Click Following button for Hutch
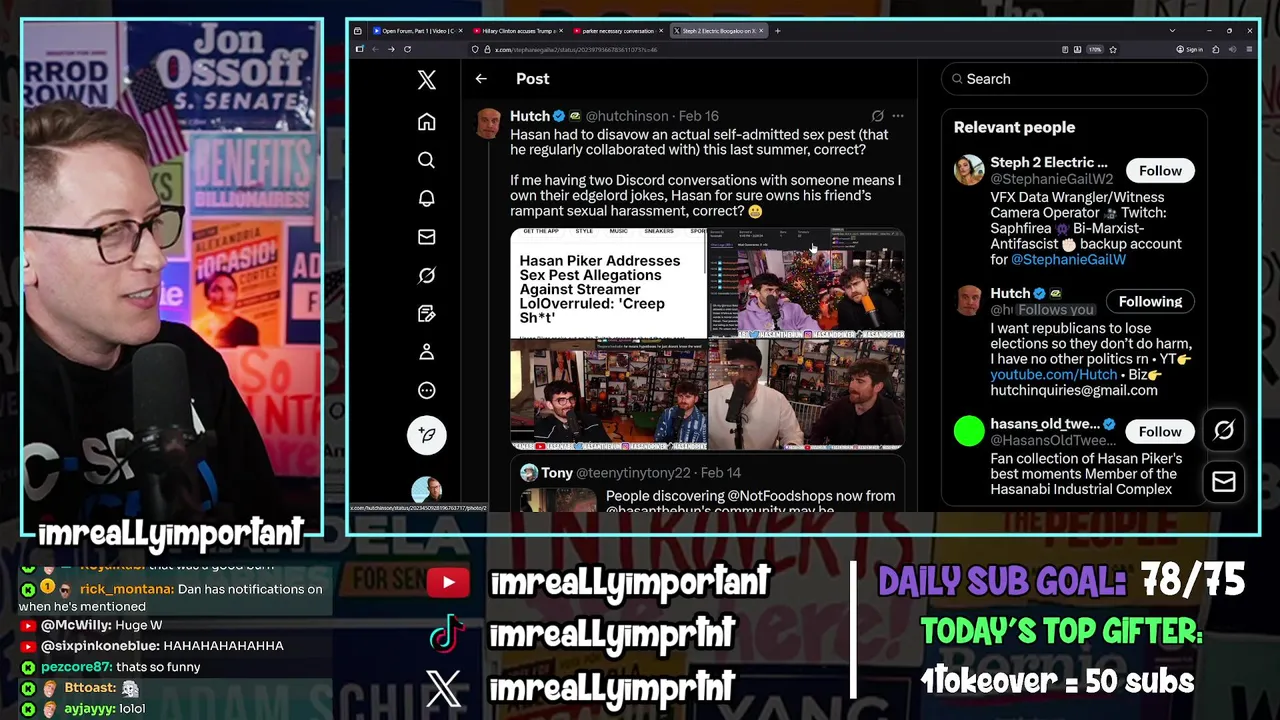This screenshot has width=1280, height=720. [1150, 302]
